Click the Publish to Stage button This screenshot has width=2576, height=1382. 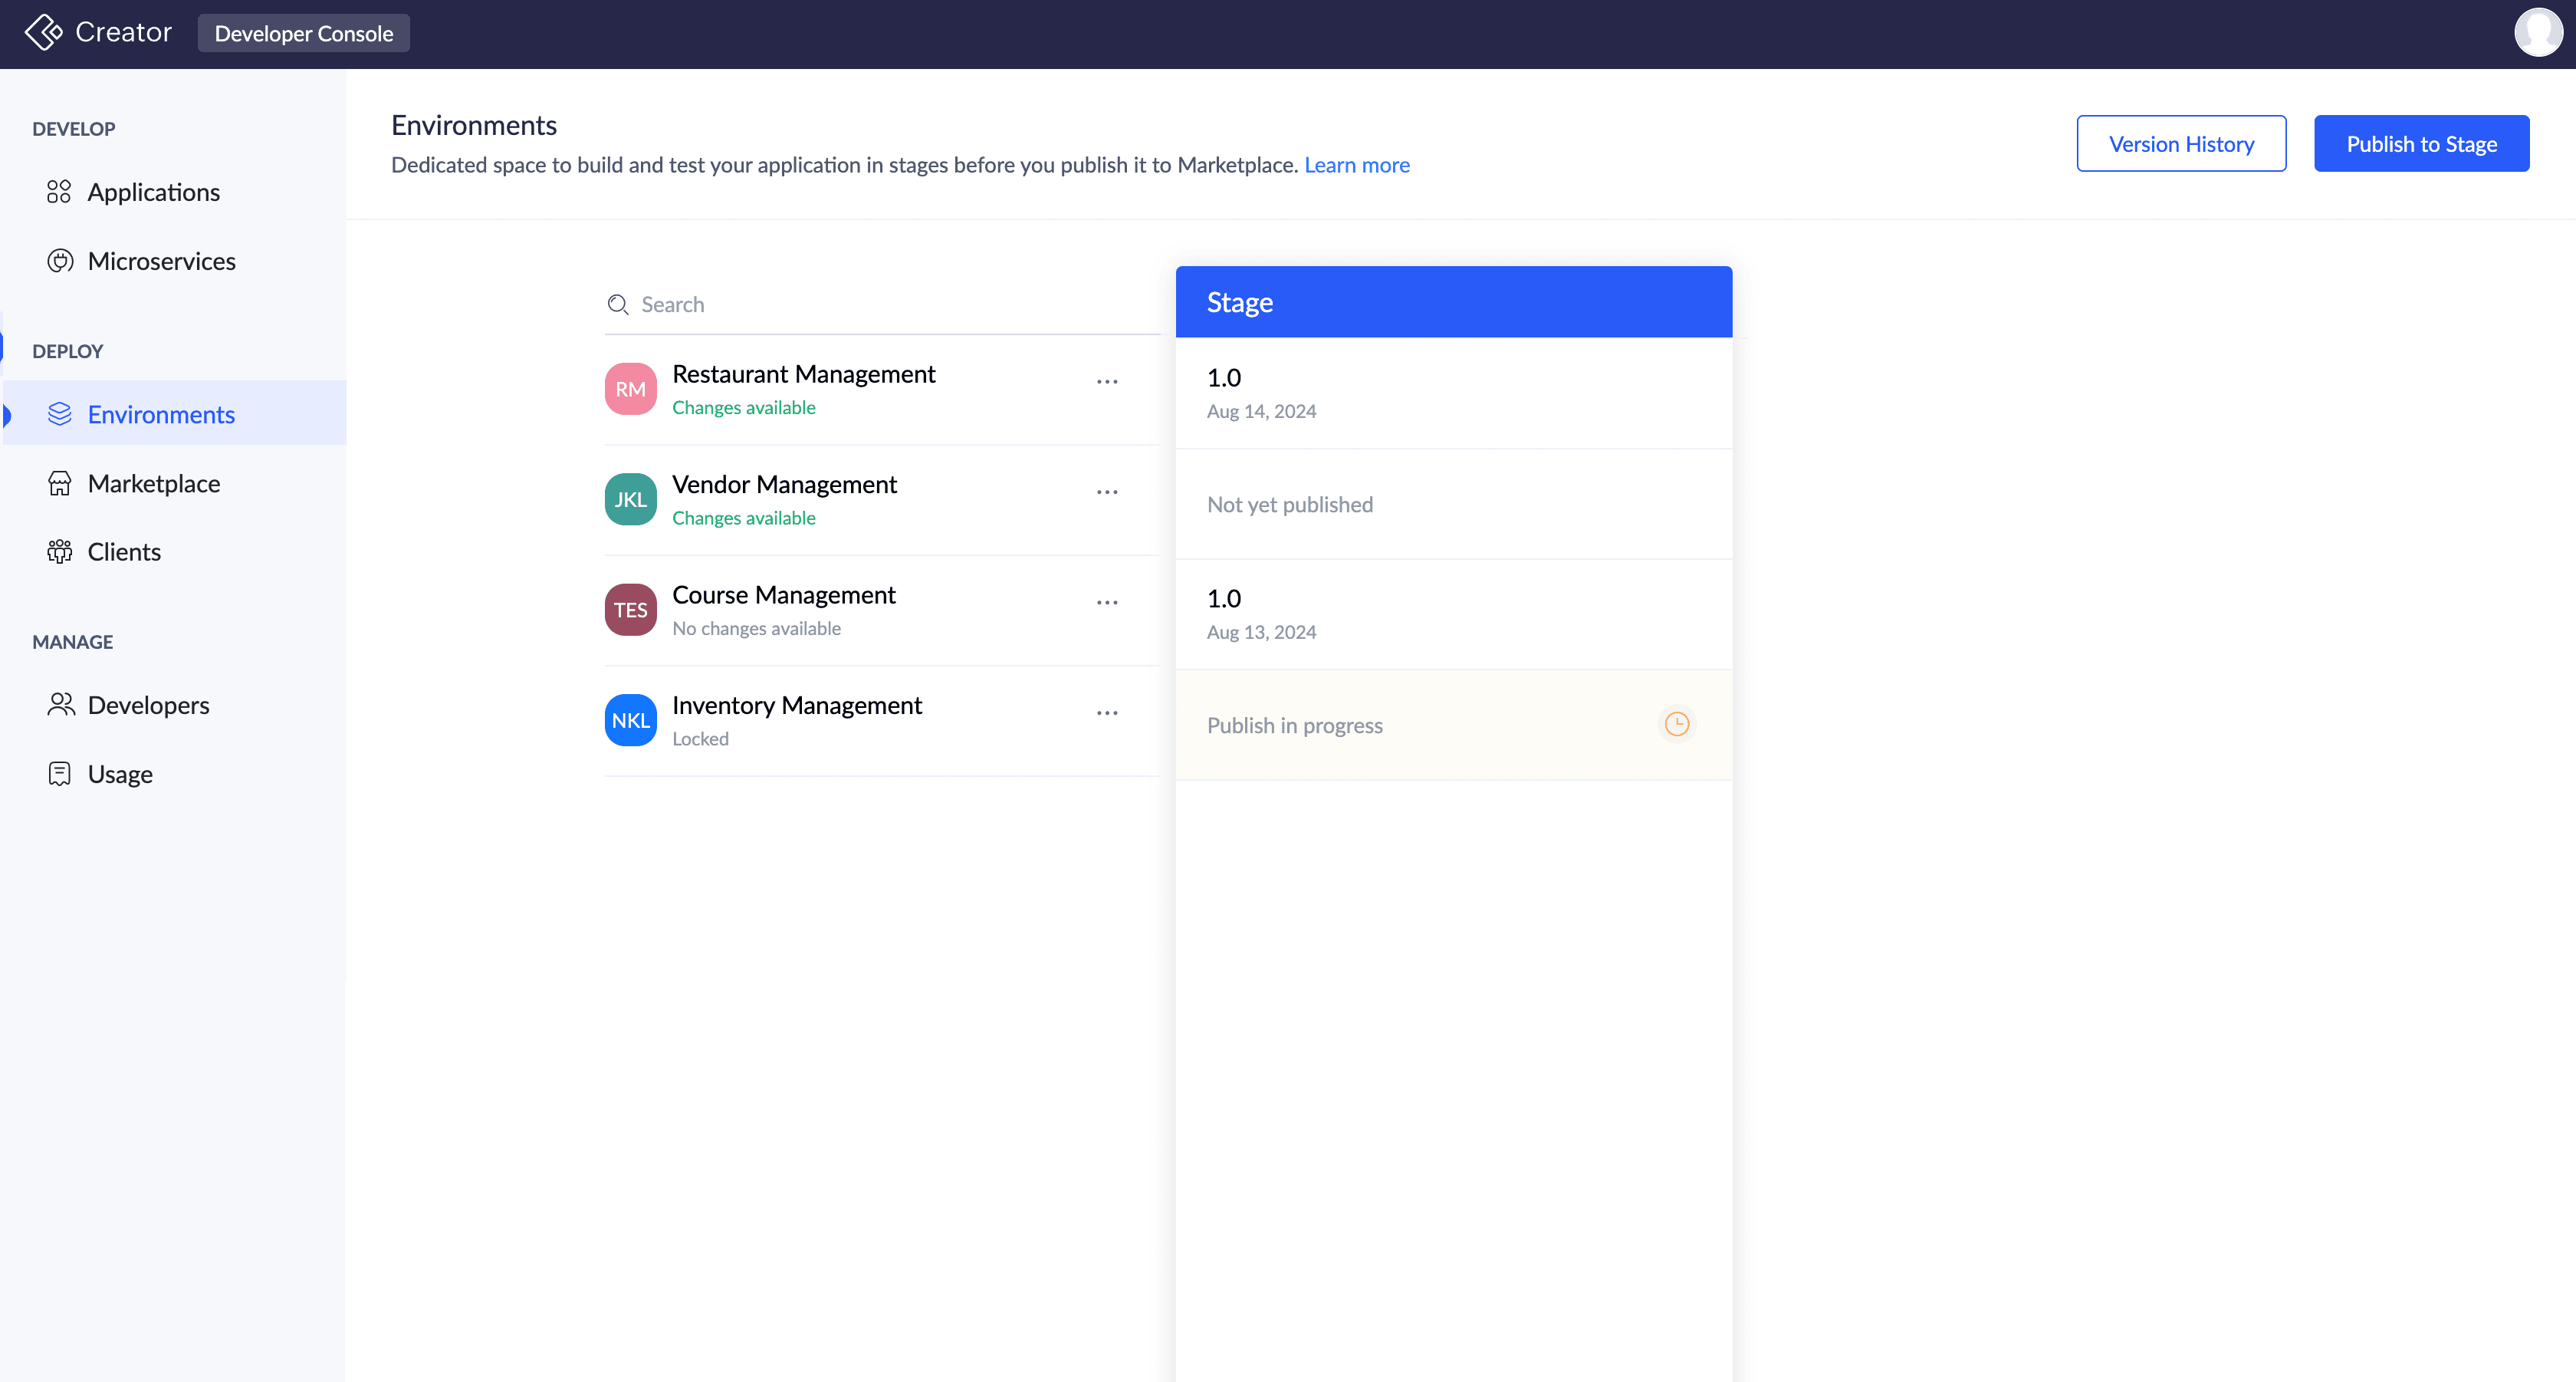pos(2420,144)
